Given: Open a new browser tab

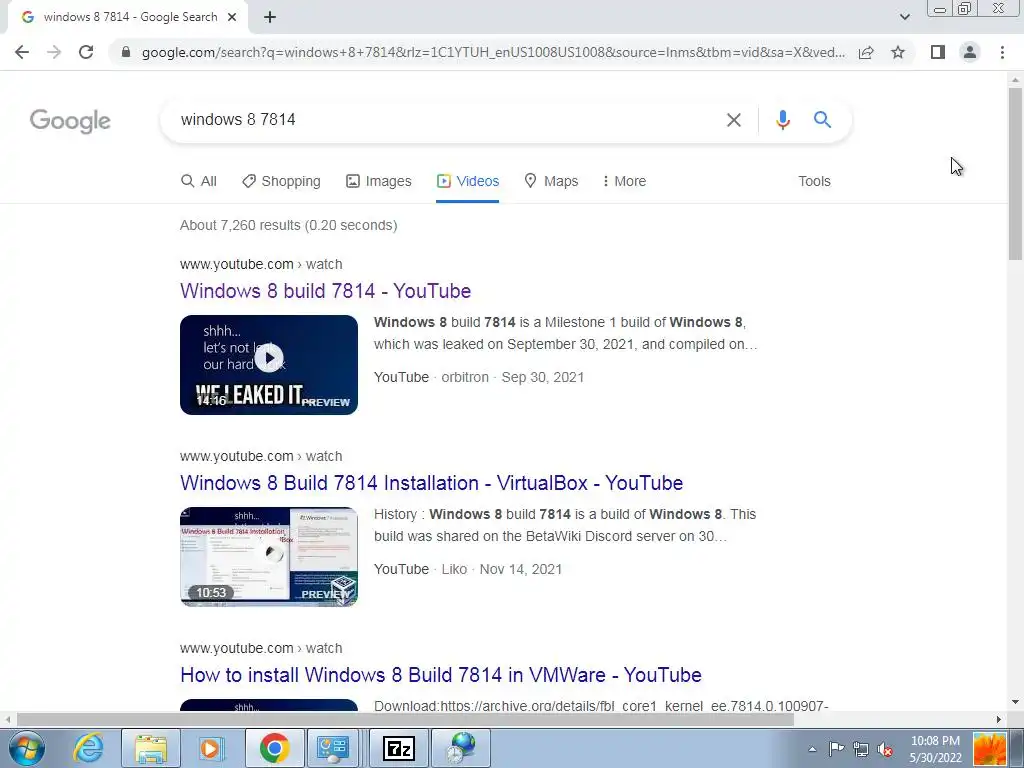Looking at the screenshot, I should coord(270,18).
